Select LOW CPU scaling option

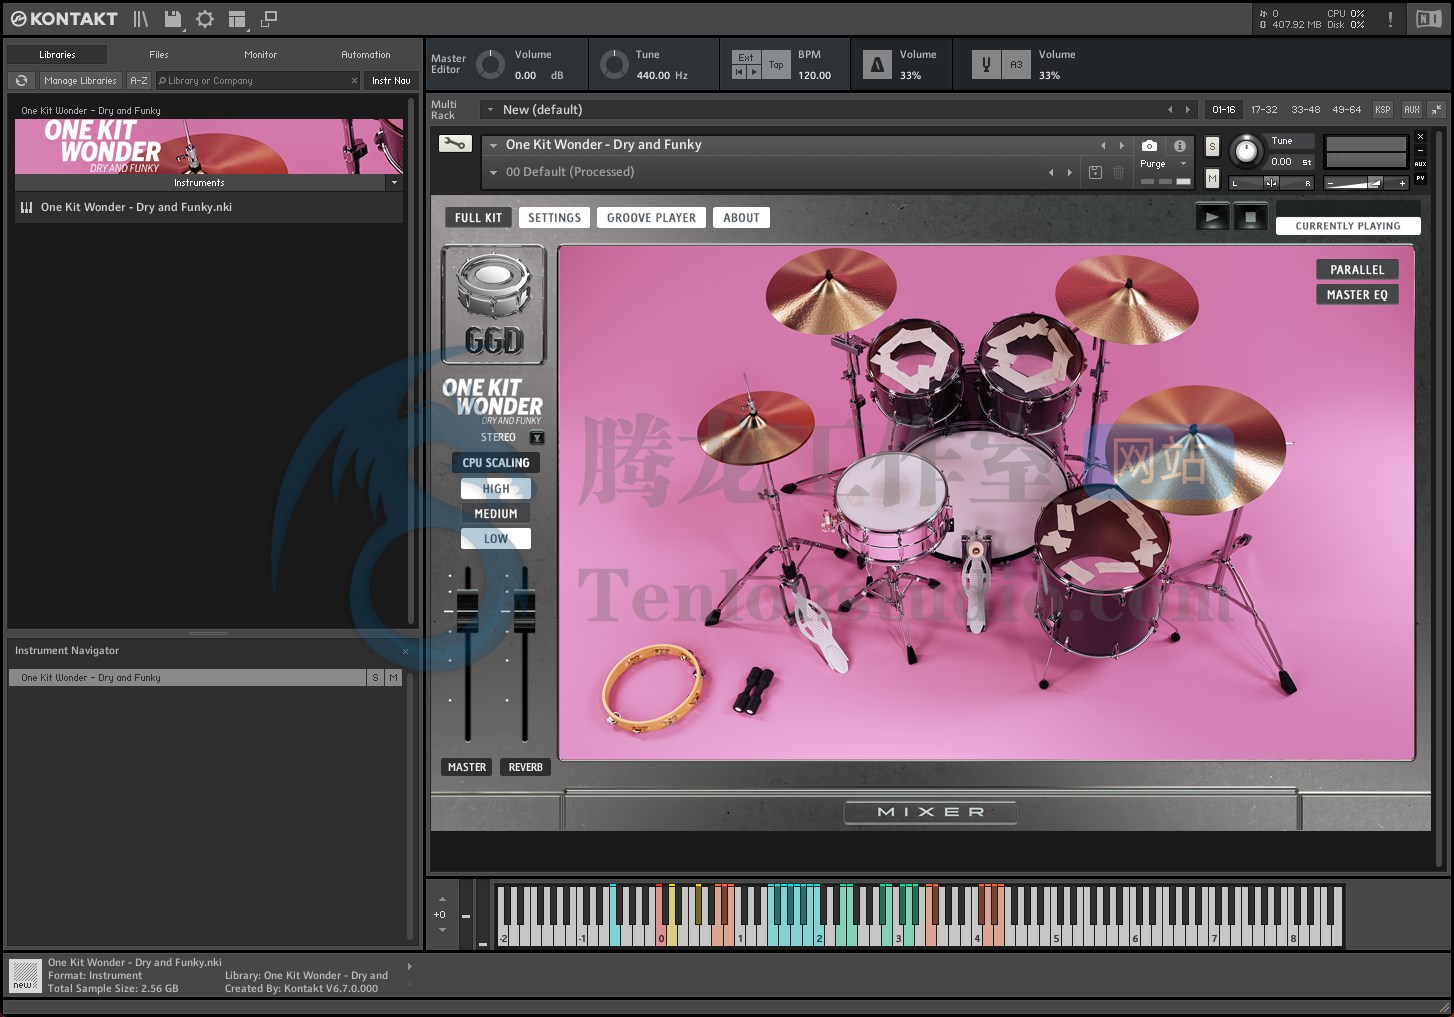[496, 539]
